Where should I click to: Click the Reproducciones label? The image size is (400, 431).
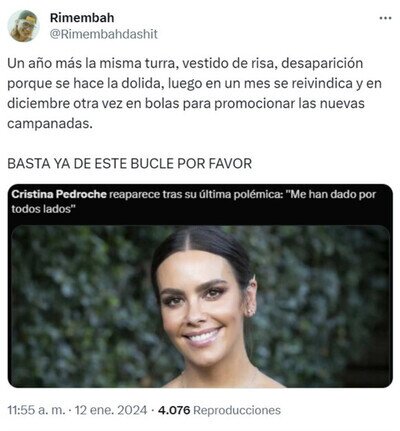coord(237,410)
